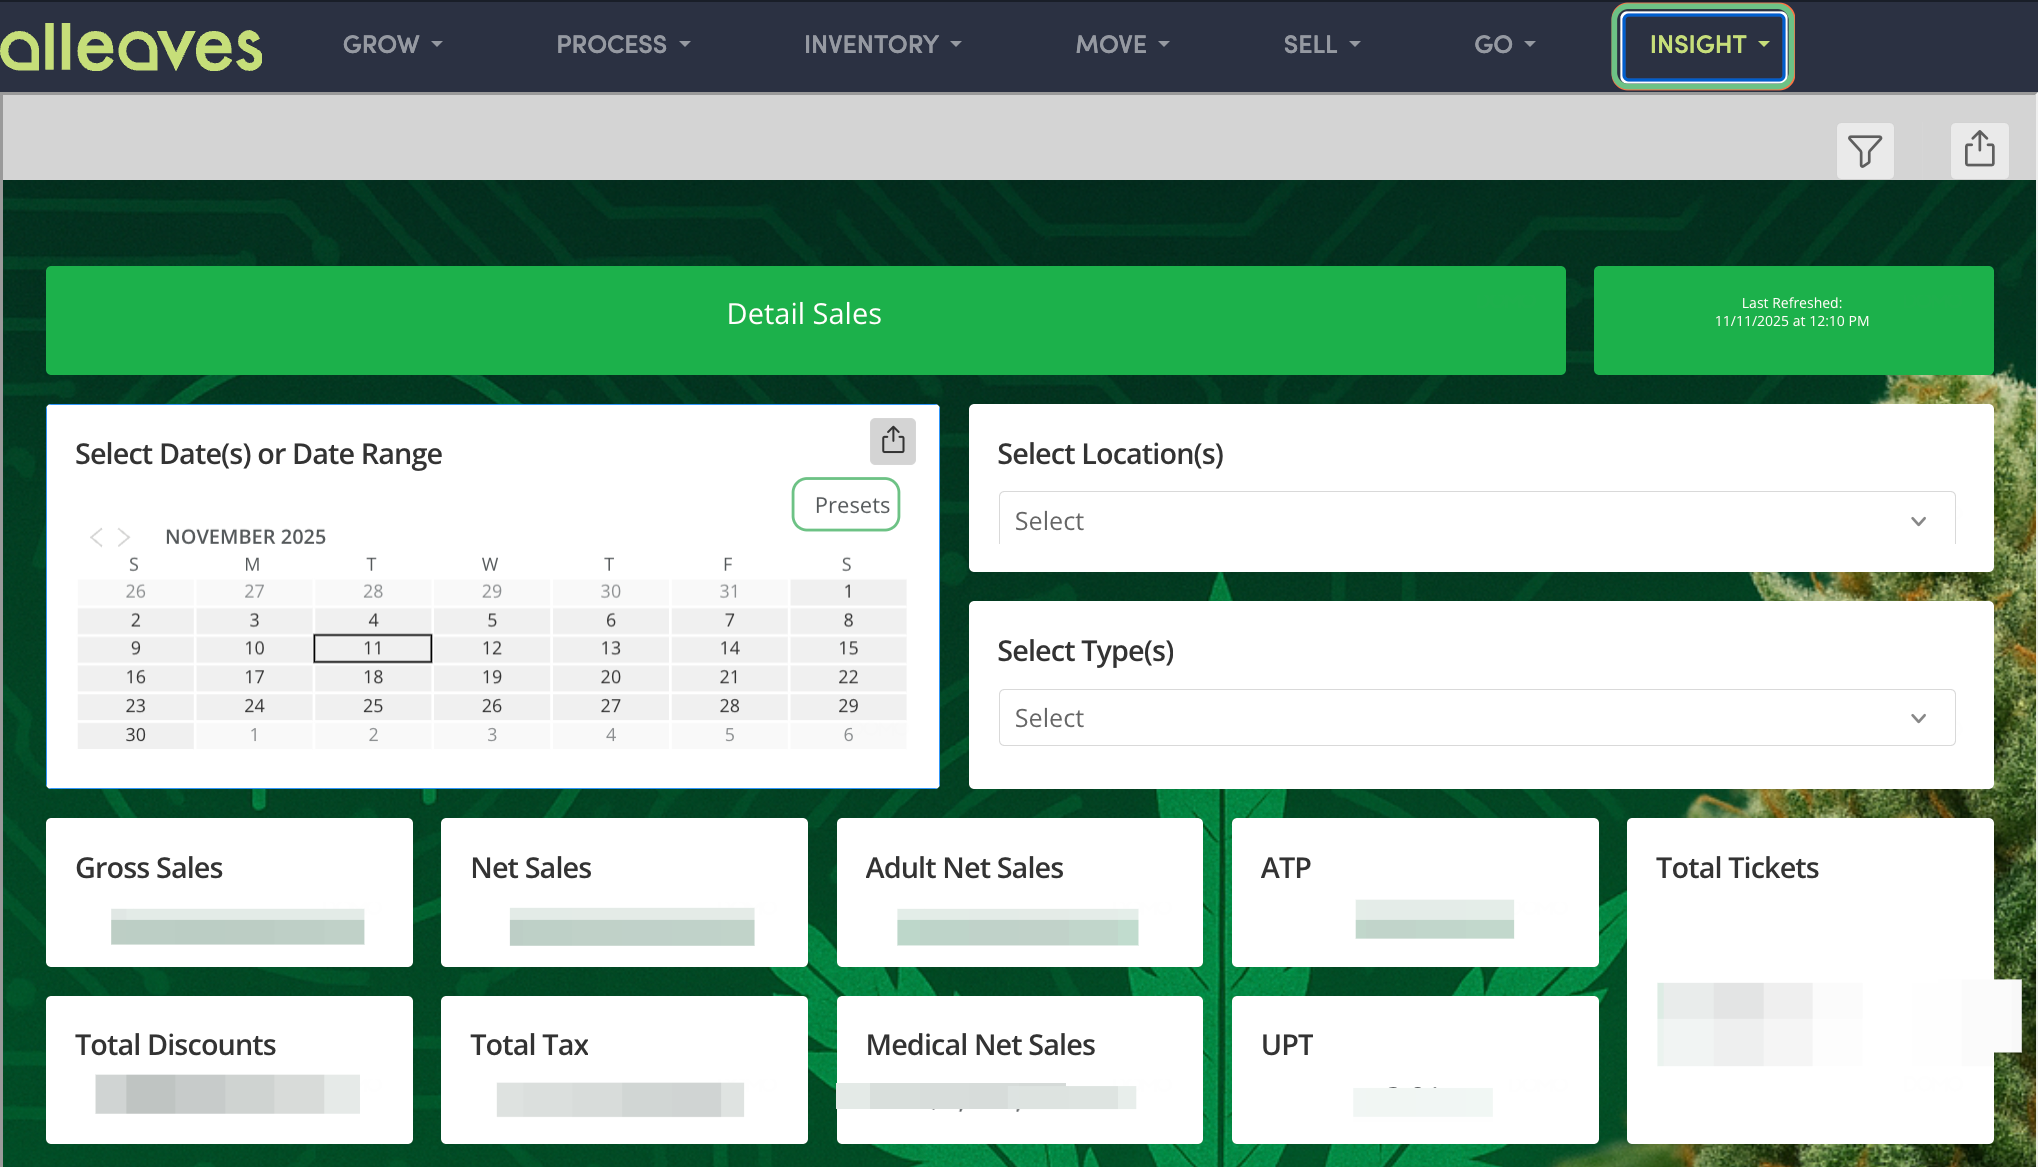Viewport: 2038px width, 1167px height.
Task: Select November 11 in the calendar
Action: coord(373,648)
